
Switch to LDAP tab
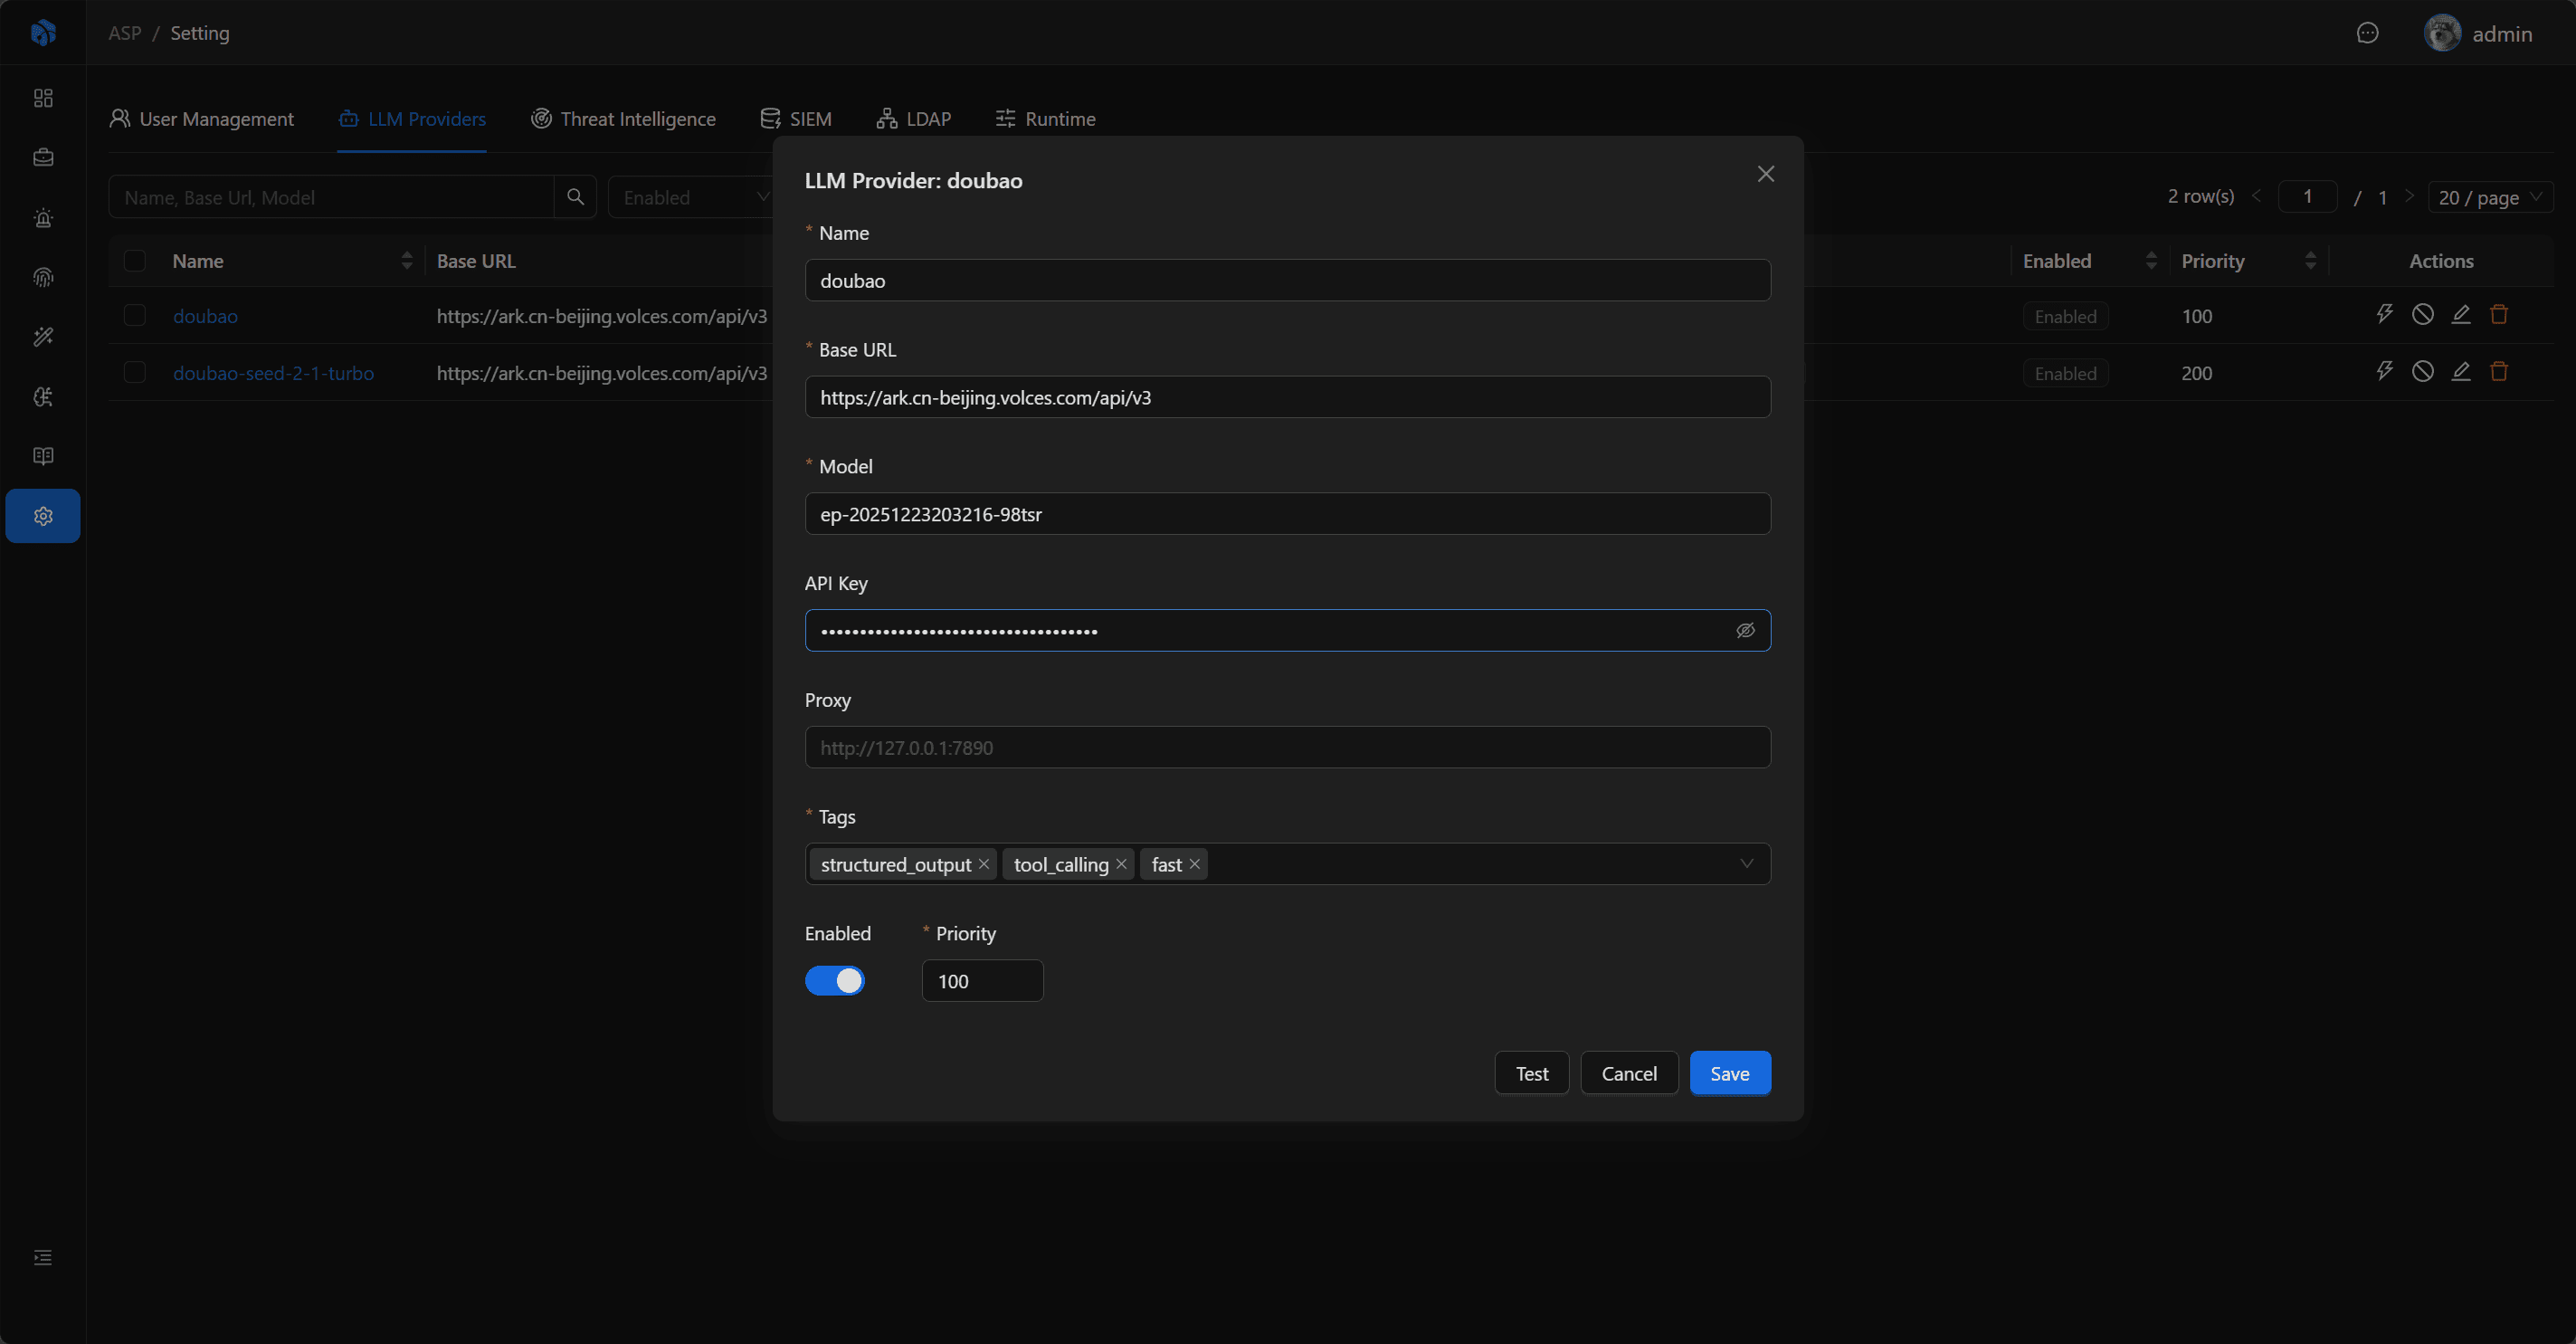click(x=914, y=119)
